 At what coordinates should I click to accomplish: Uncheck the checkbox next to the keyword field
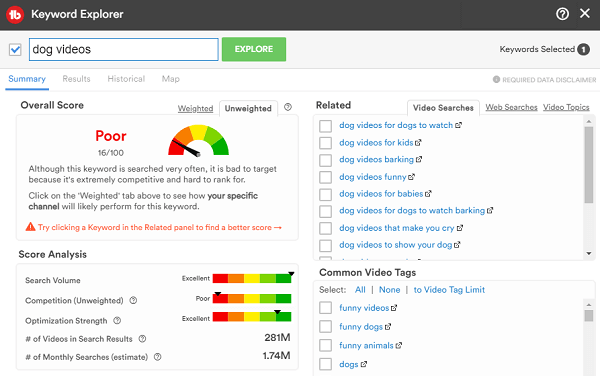[15, 49]
